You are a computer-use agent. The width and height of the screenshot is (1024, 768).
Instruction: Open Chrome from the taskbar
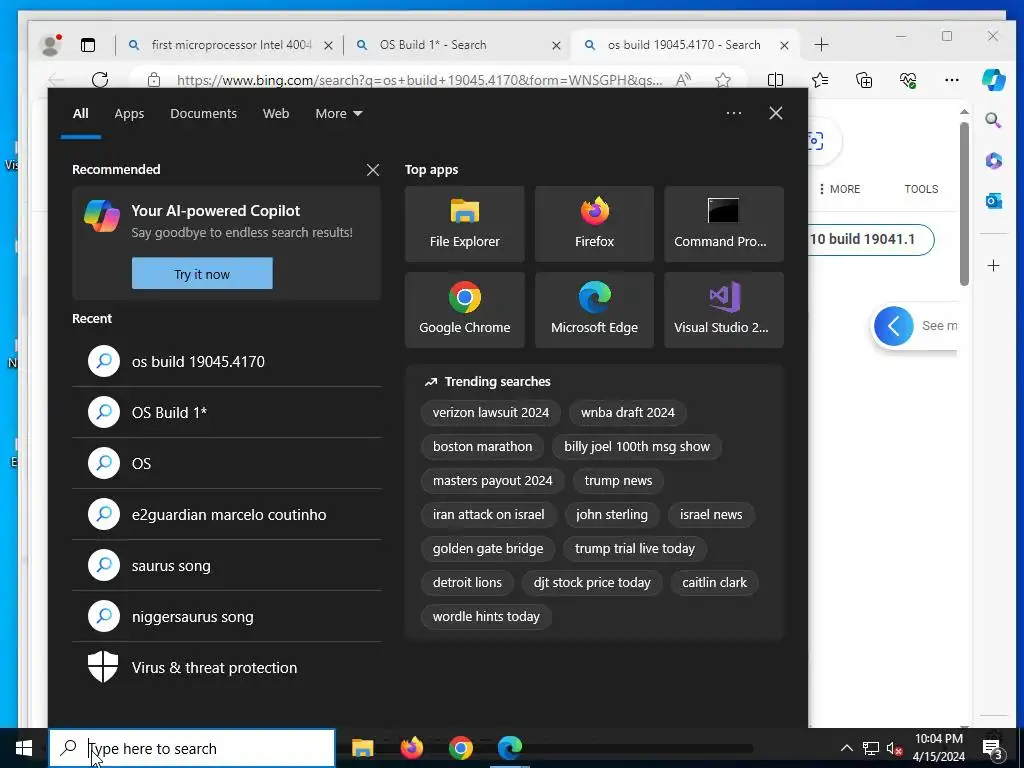tap(460, 748)
